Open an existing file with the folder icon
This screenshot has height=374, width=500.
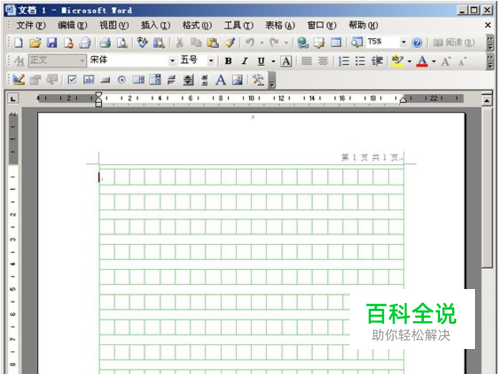(x=35, y=43)
